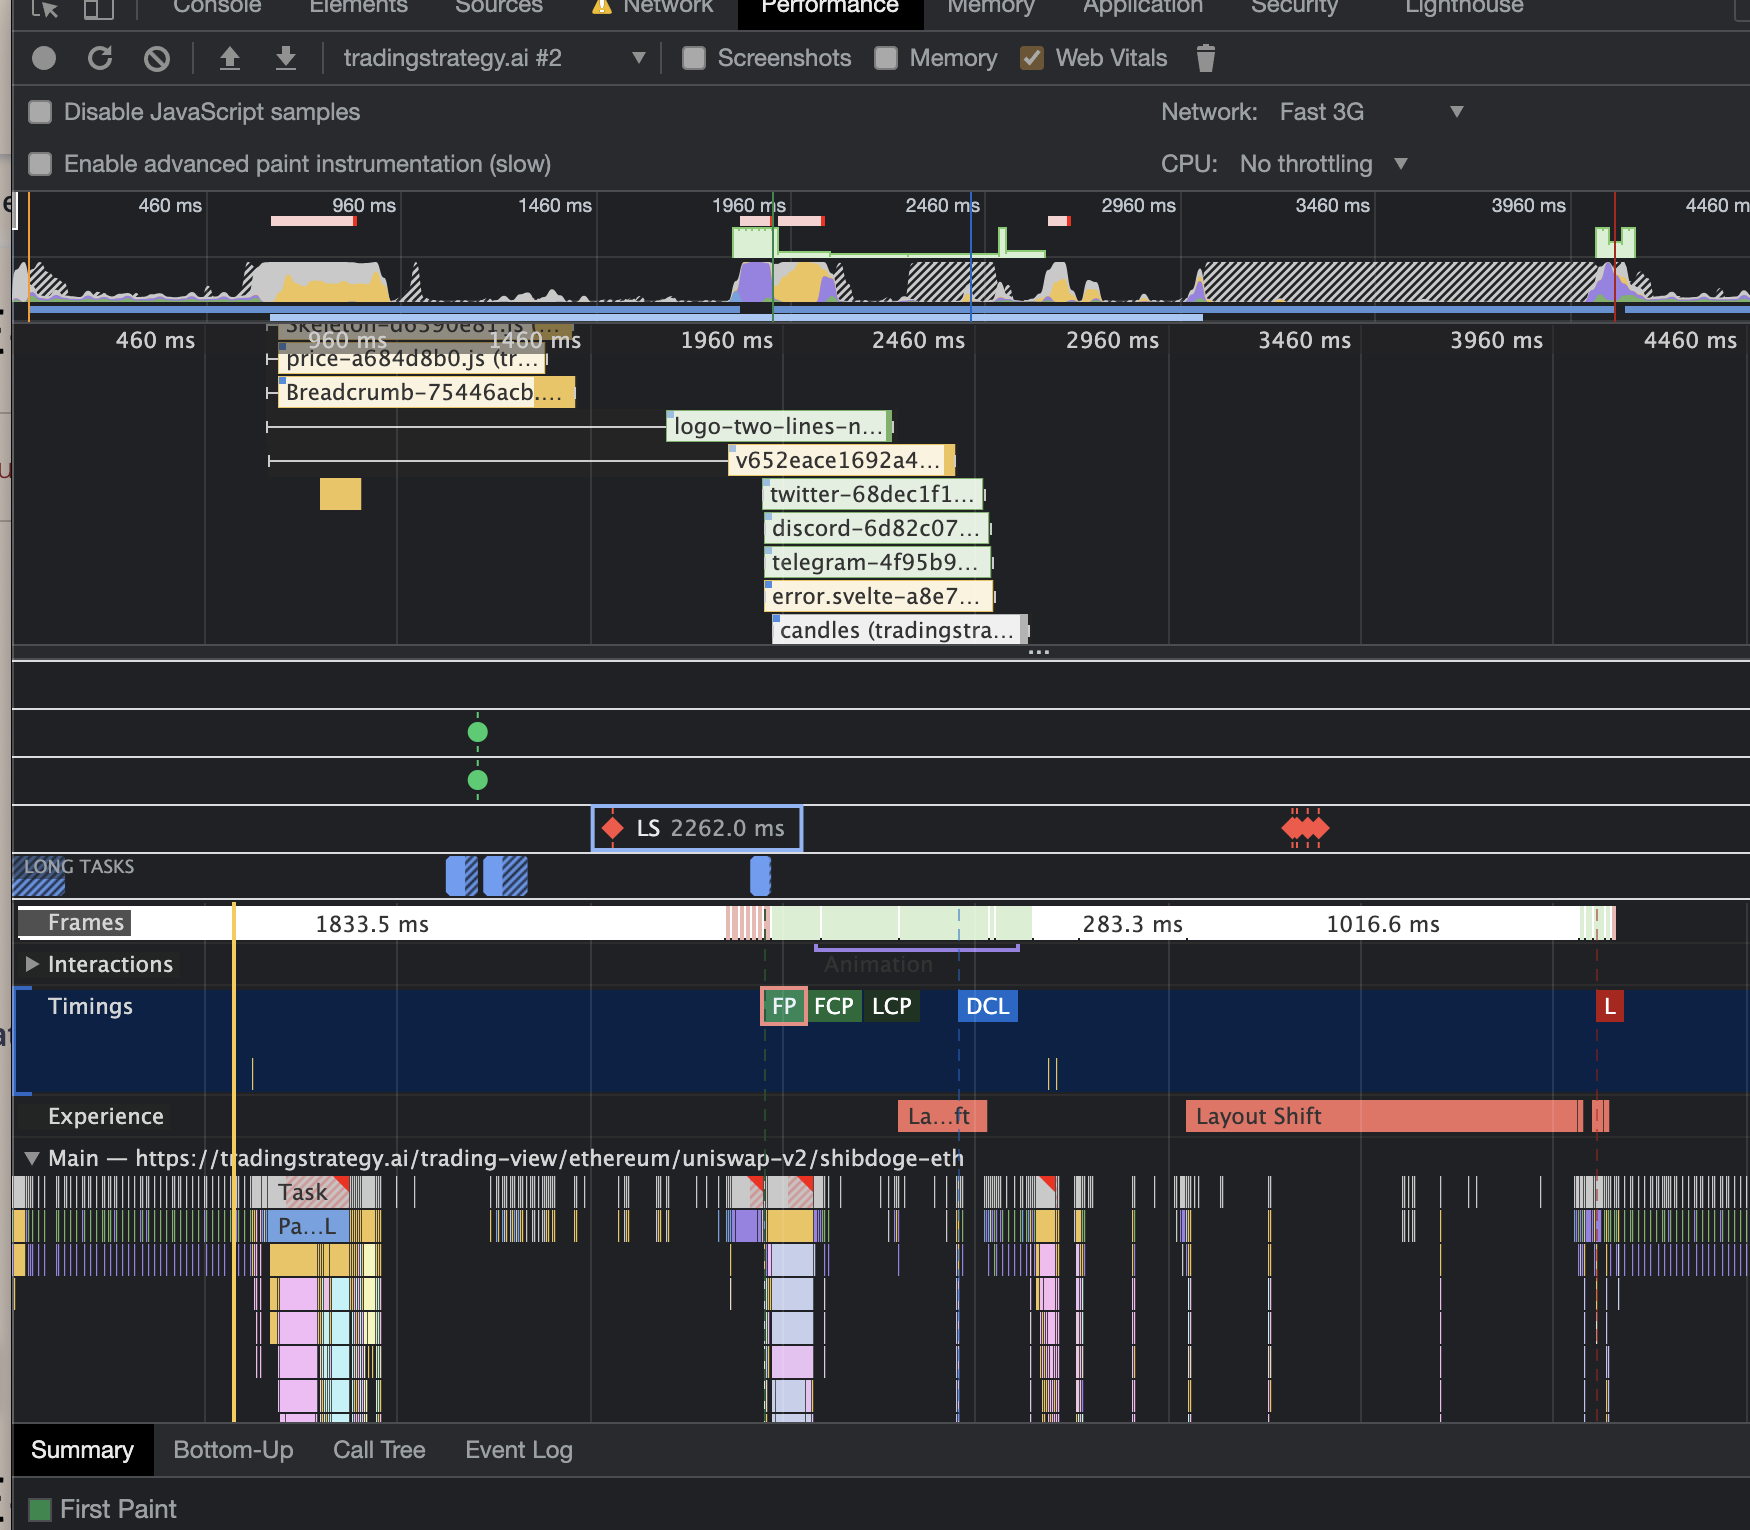Screen dimensions: 1750x1530
Task: Enable the Screenshots checkbox
Action: point(694,58)
